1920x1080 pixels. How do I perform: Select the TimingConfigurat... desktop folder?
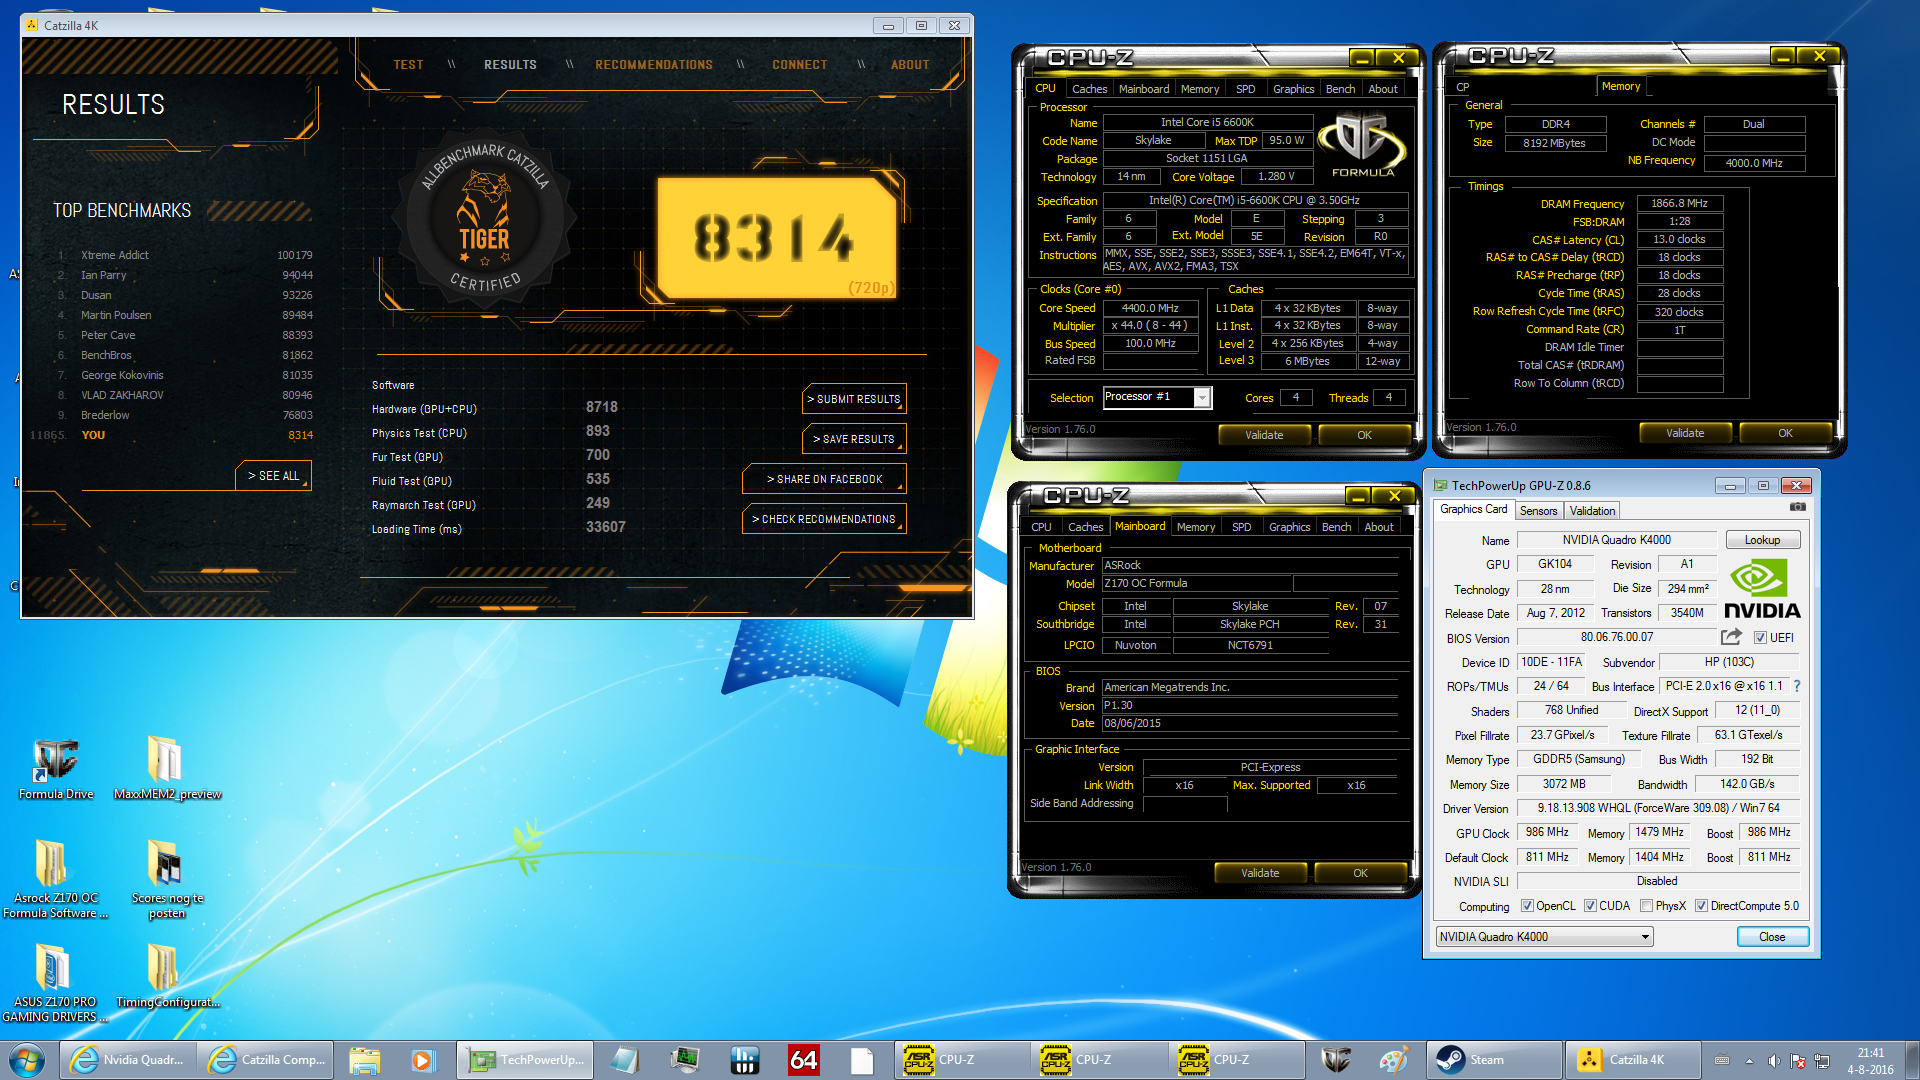[167, 976]
